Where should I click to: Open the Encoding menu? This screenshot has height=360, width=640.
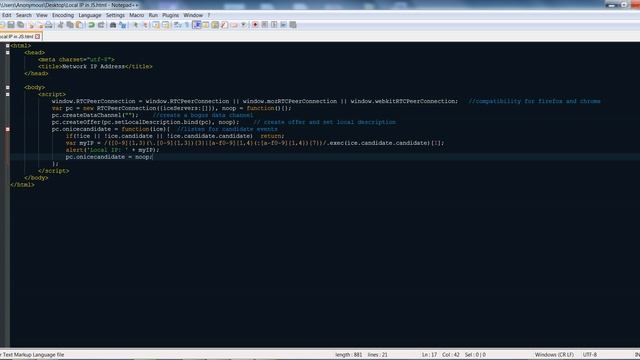tap(63, 15)
